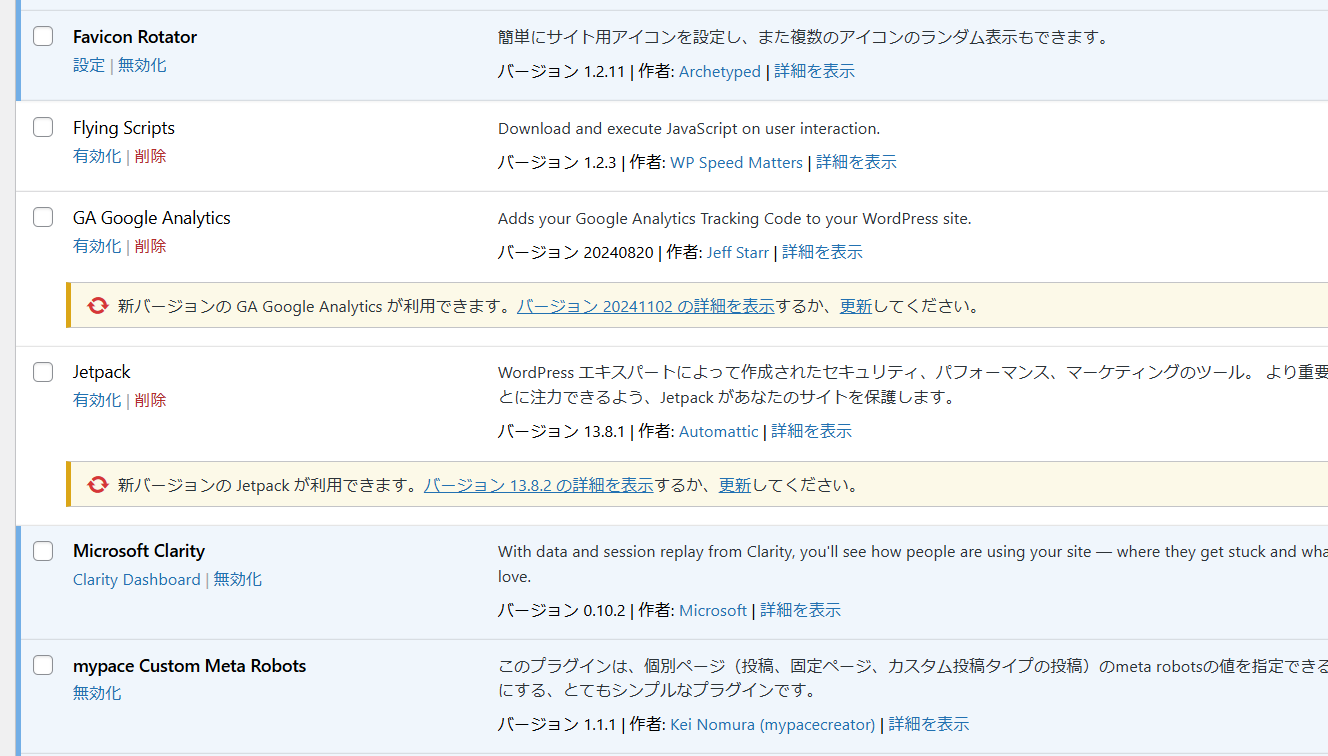Open バージョン 20241102 の詳細を表示 link
Viewport: 1328px width, 756px height.
point(645,306)
